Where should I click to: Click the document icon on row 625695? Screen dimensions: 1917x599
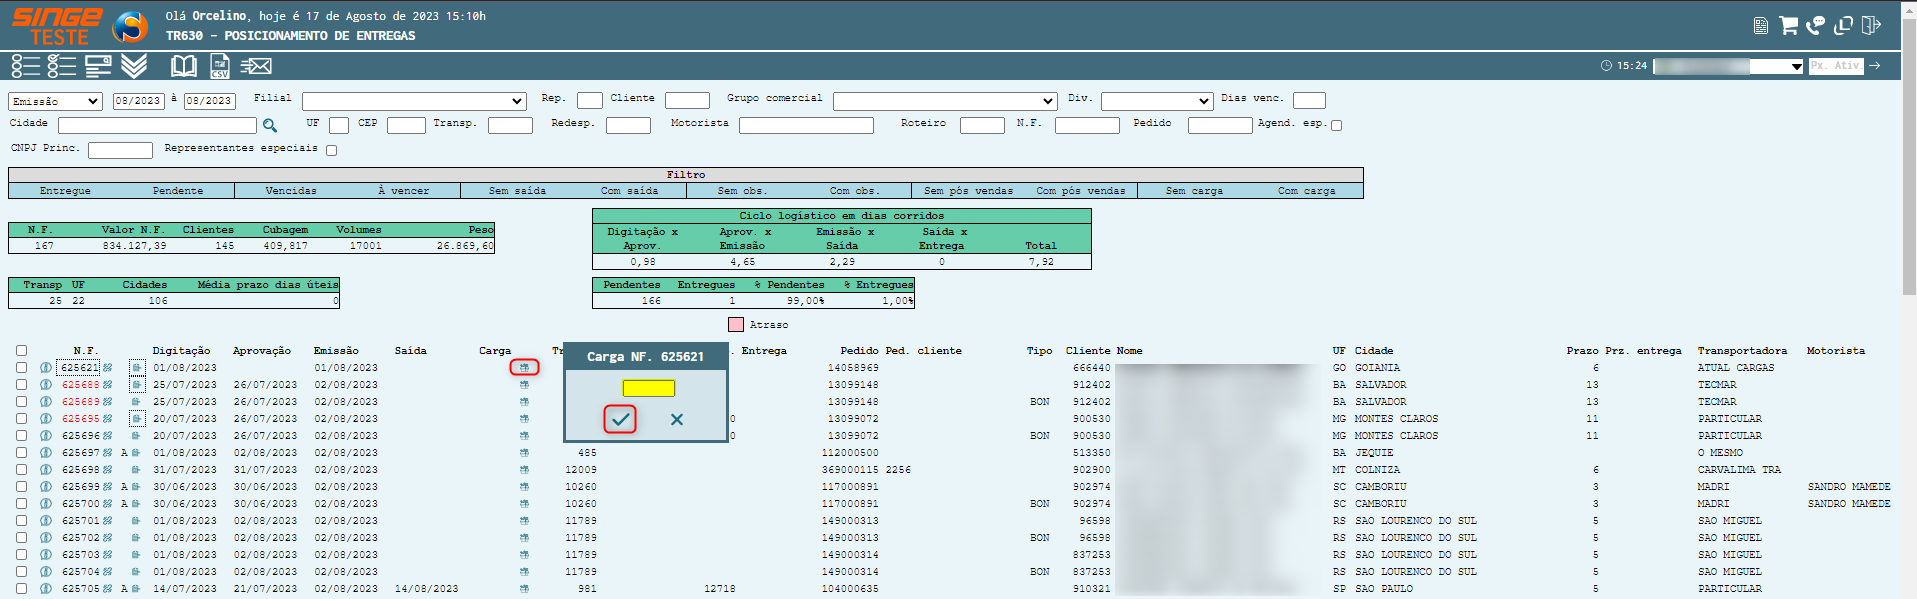point(136,419)
